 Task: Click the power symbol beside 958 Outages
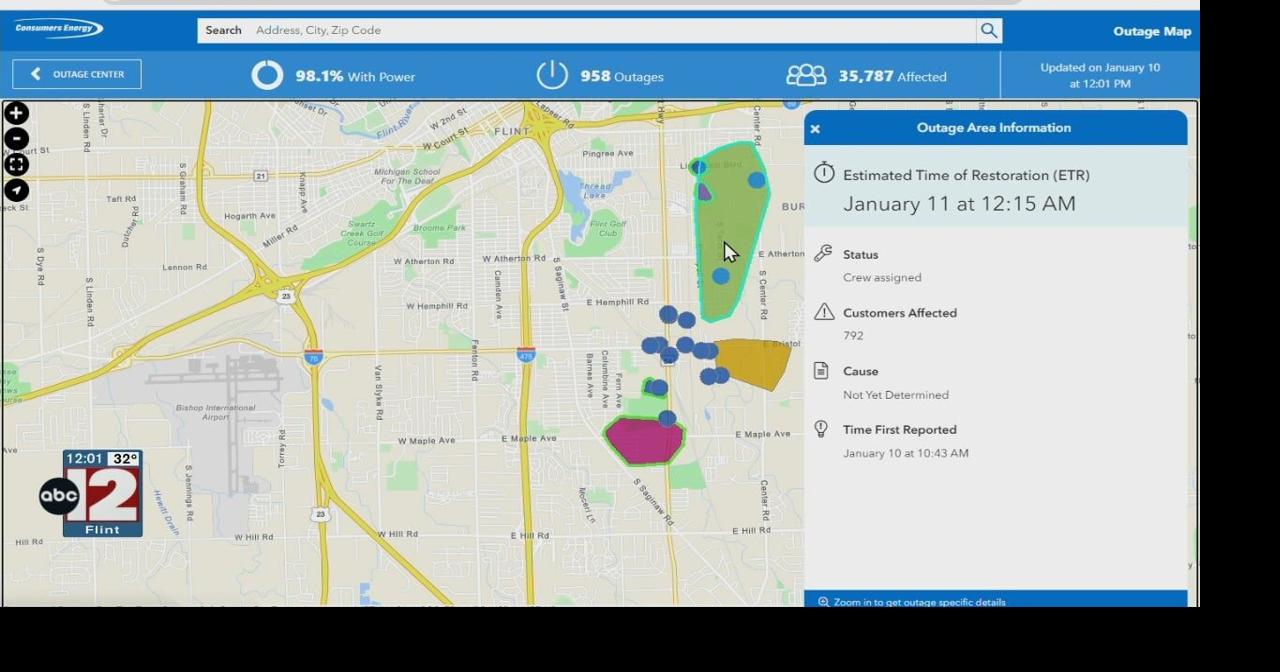click(x=552, y=75)
